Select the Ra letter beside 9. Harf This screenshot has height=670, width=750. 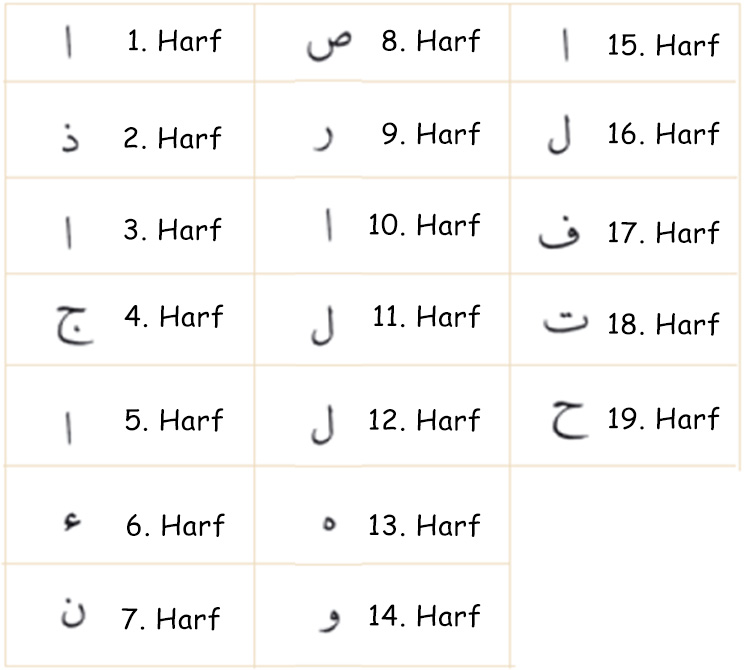point(324,139)
